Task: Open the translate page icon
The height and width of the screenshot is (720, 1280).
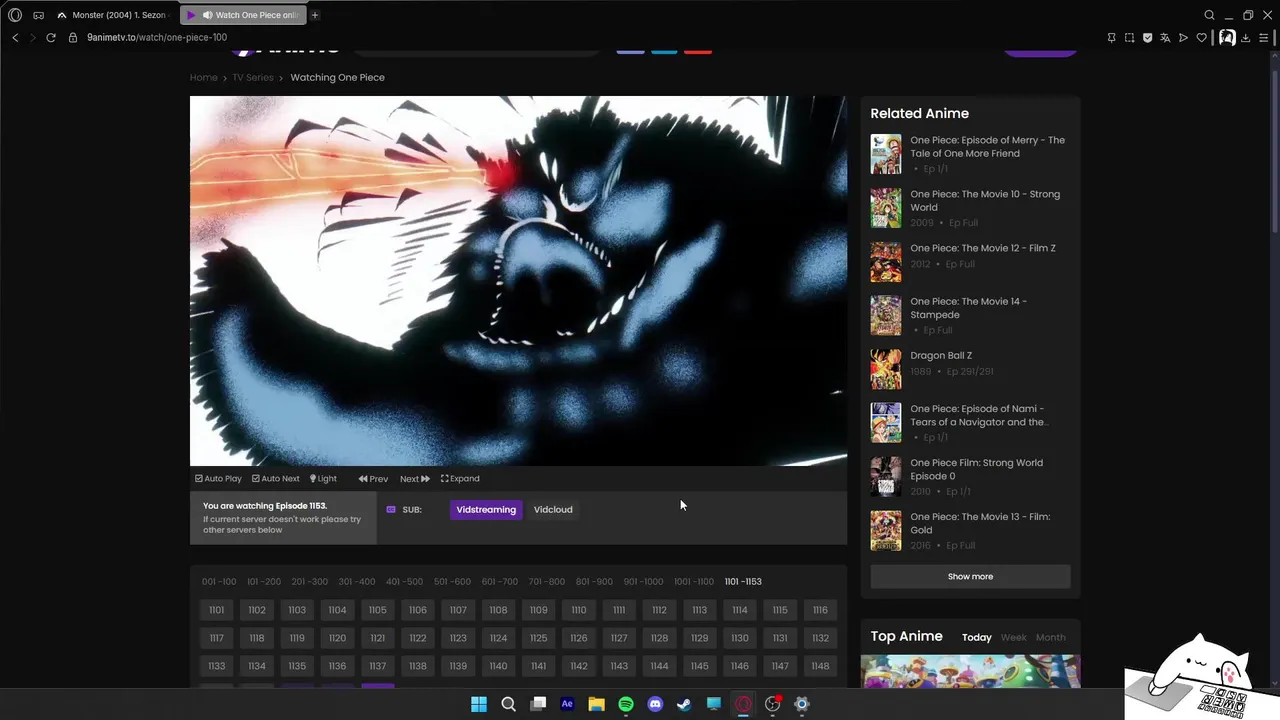Action: click(x=1165, y=37)
